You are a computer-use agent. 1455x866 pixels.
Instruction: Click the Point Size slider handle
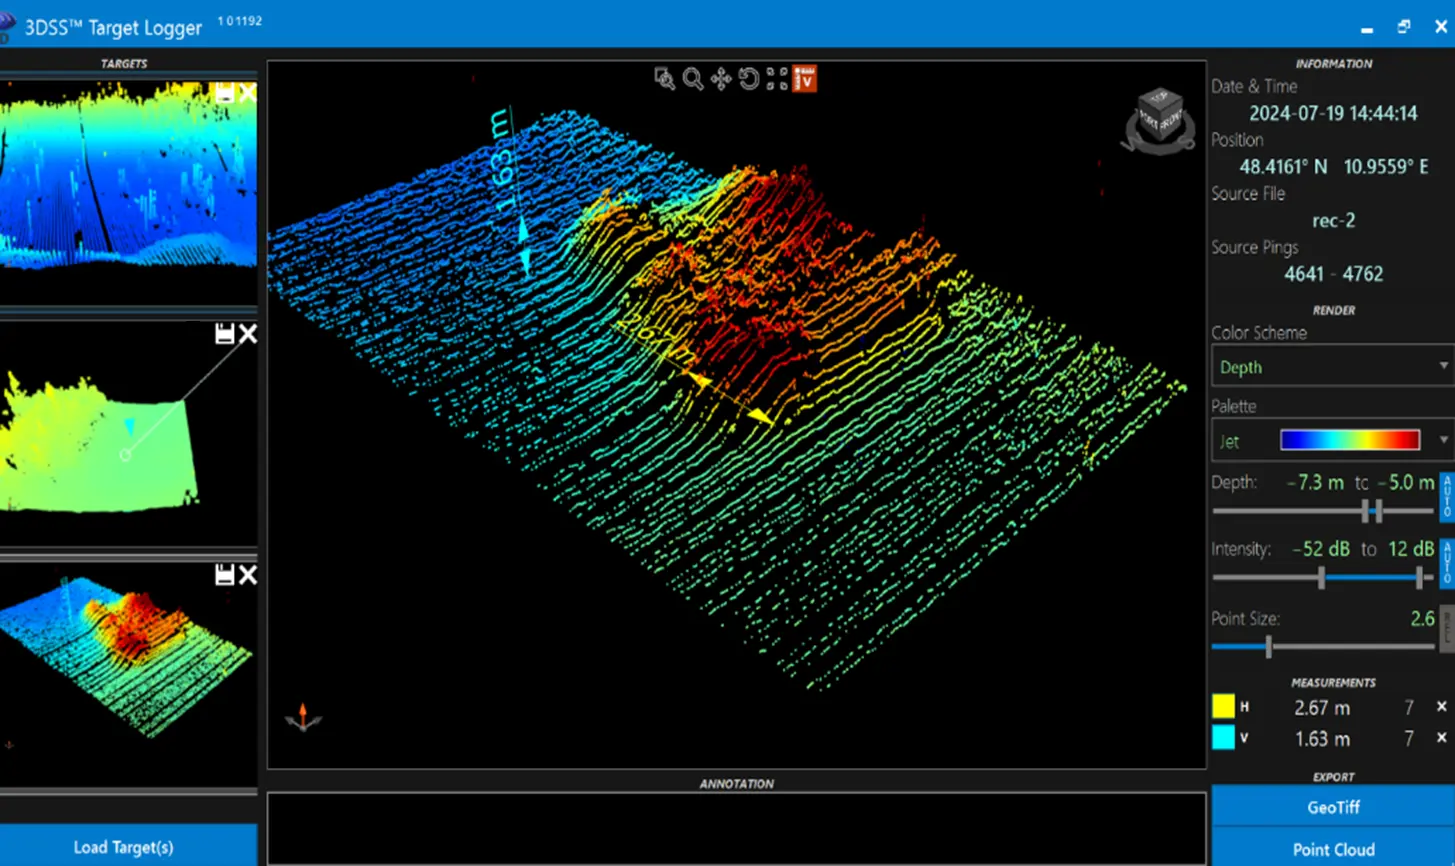click(1268, 646)
